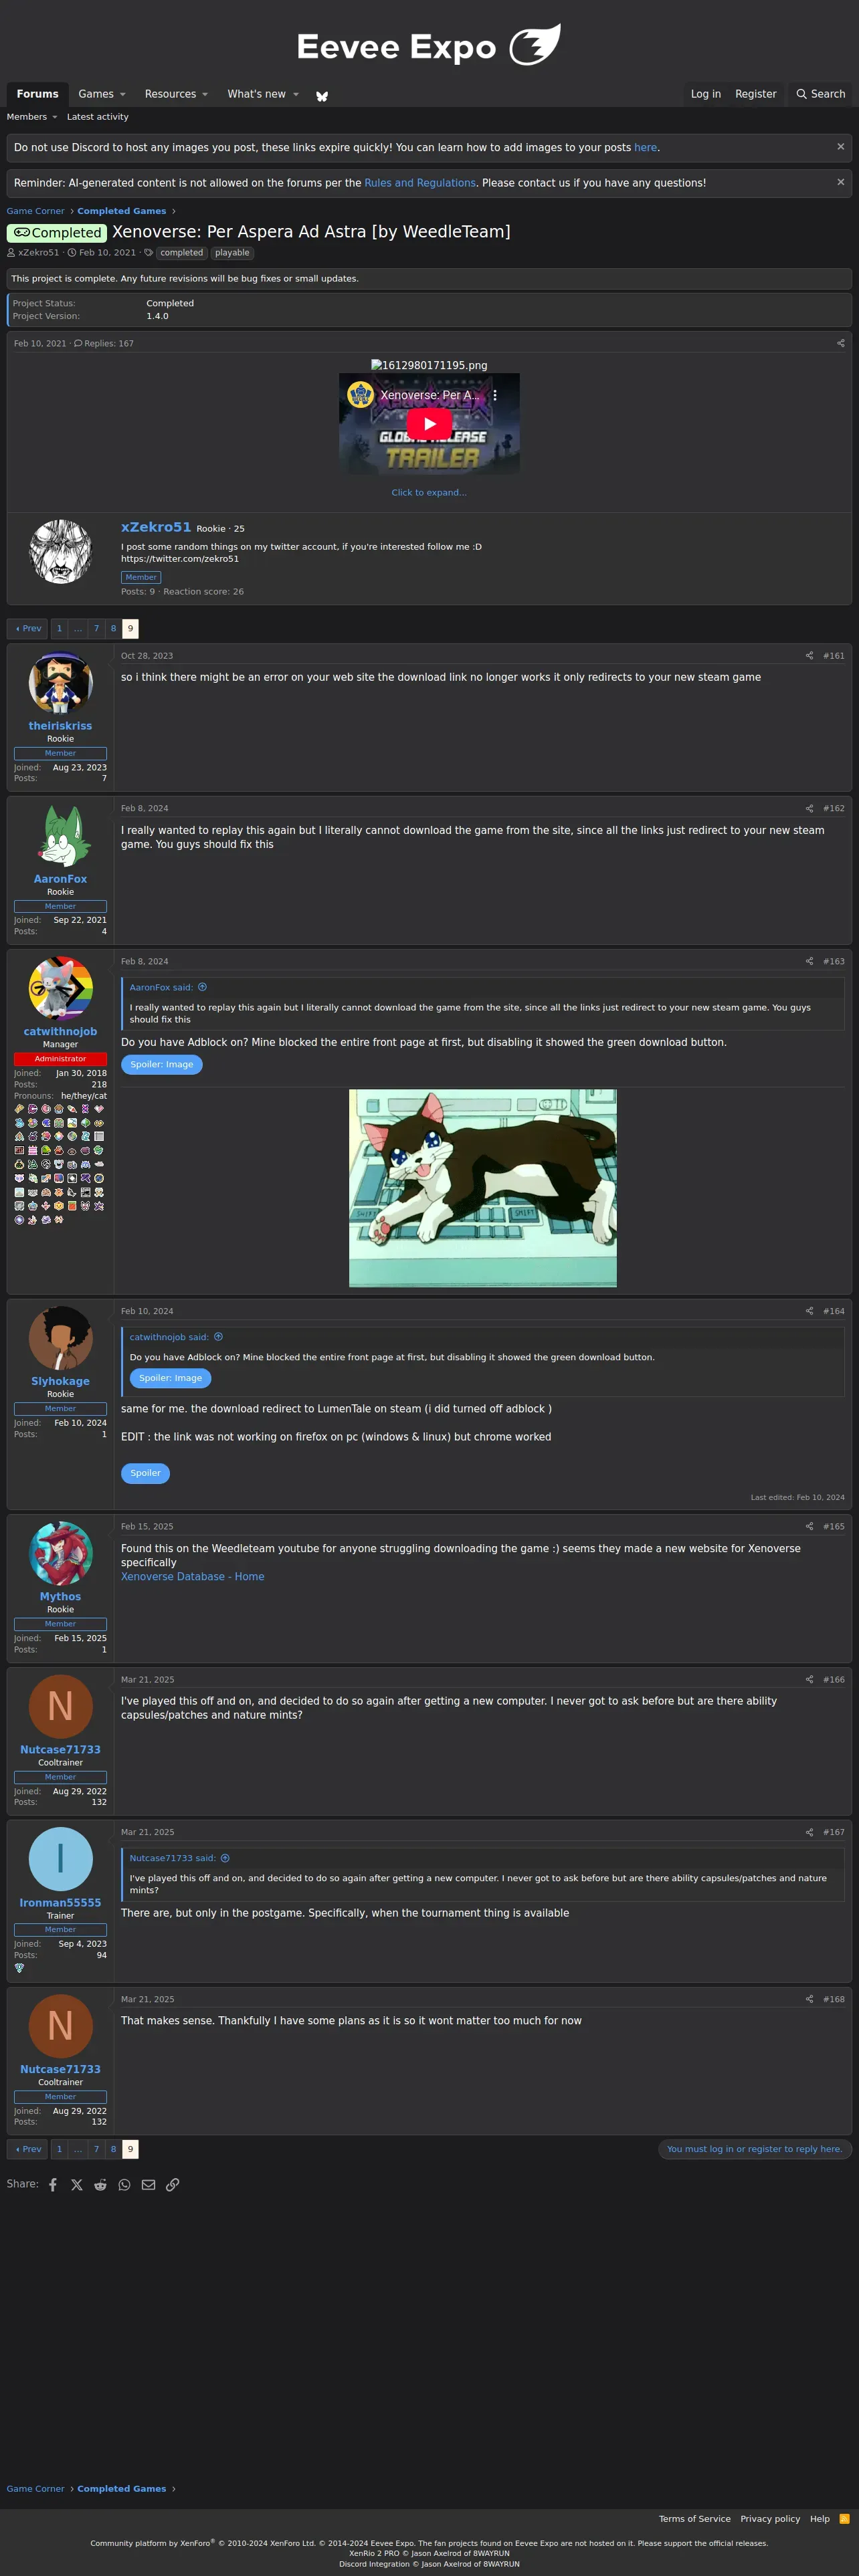This screenshot has height=2576, width=859.
Task: Jump to catwithnojob's quoted post arrow
Action: click(x=218, y=1337)
